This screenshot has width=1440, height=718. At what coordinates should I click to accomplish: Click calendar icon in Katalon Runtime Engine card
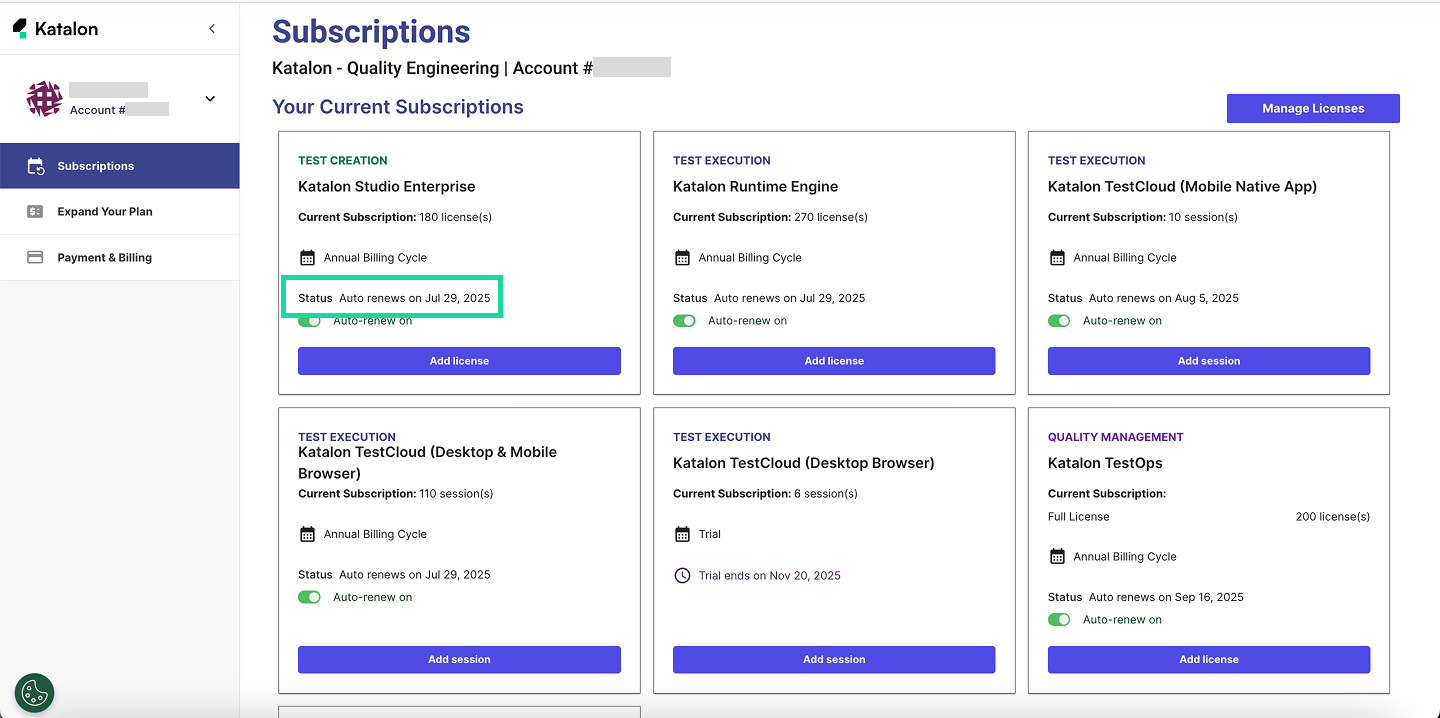682,258
